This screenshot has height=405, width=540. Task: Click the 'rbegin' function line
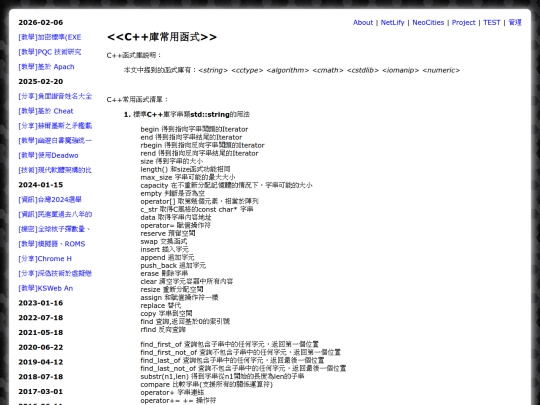point(202,145)
